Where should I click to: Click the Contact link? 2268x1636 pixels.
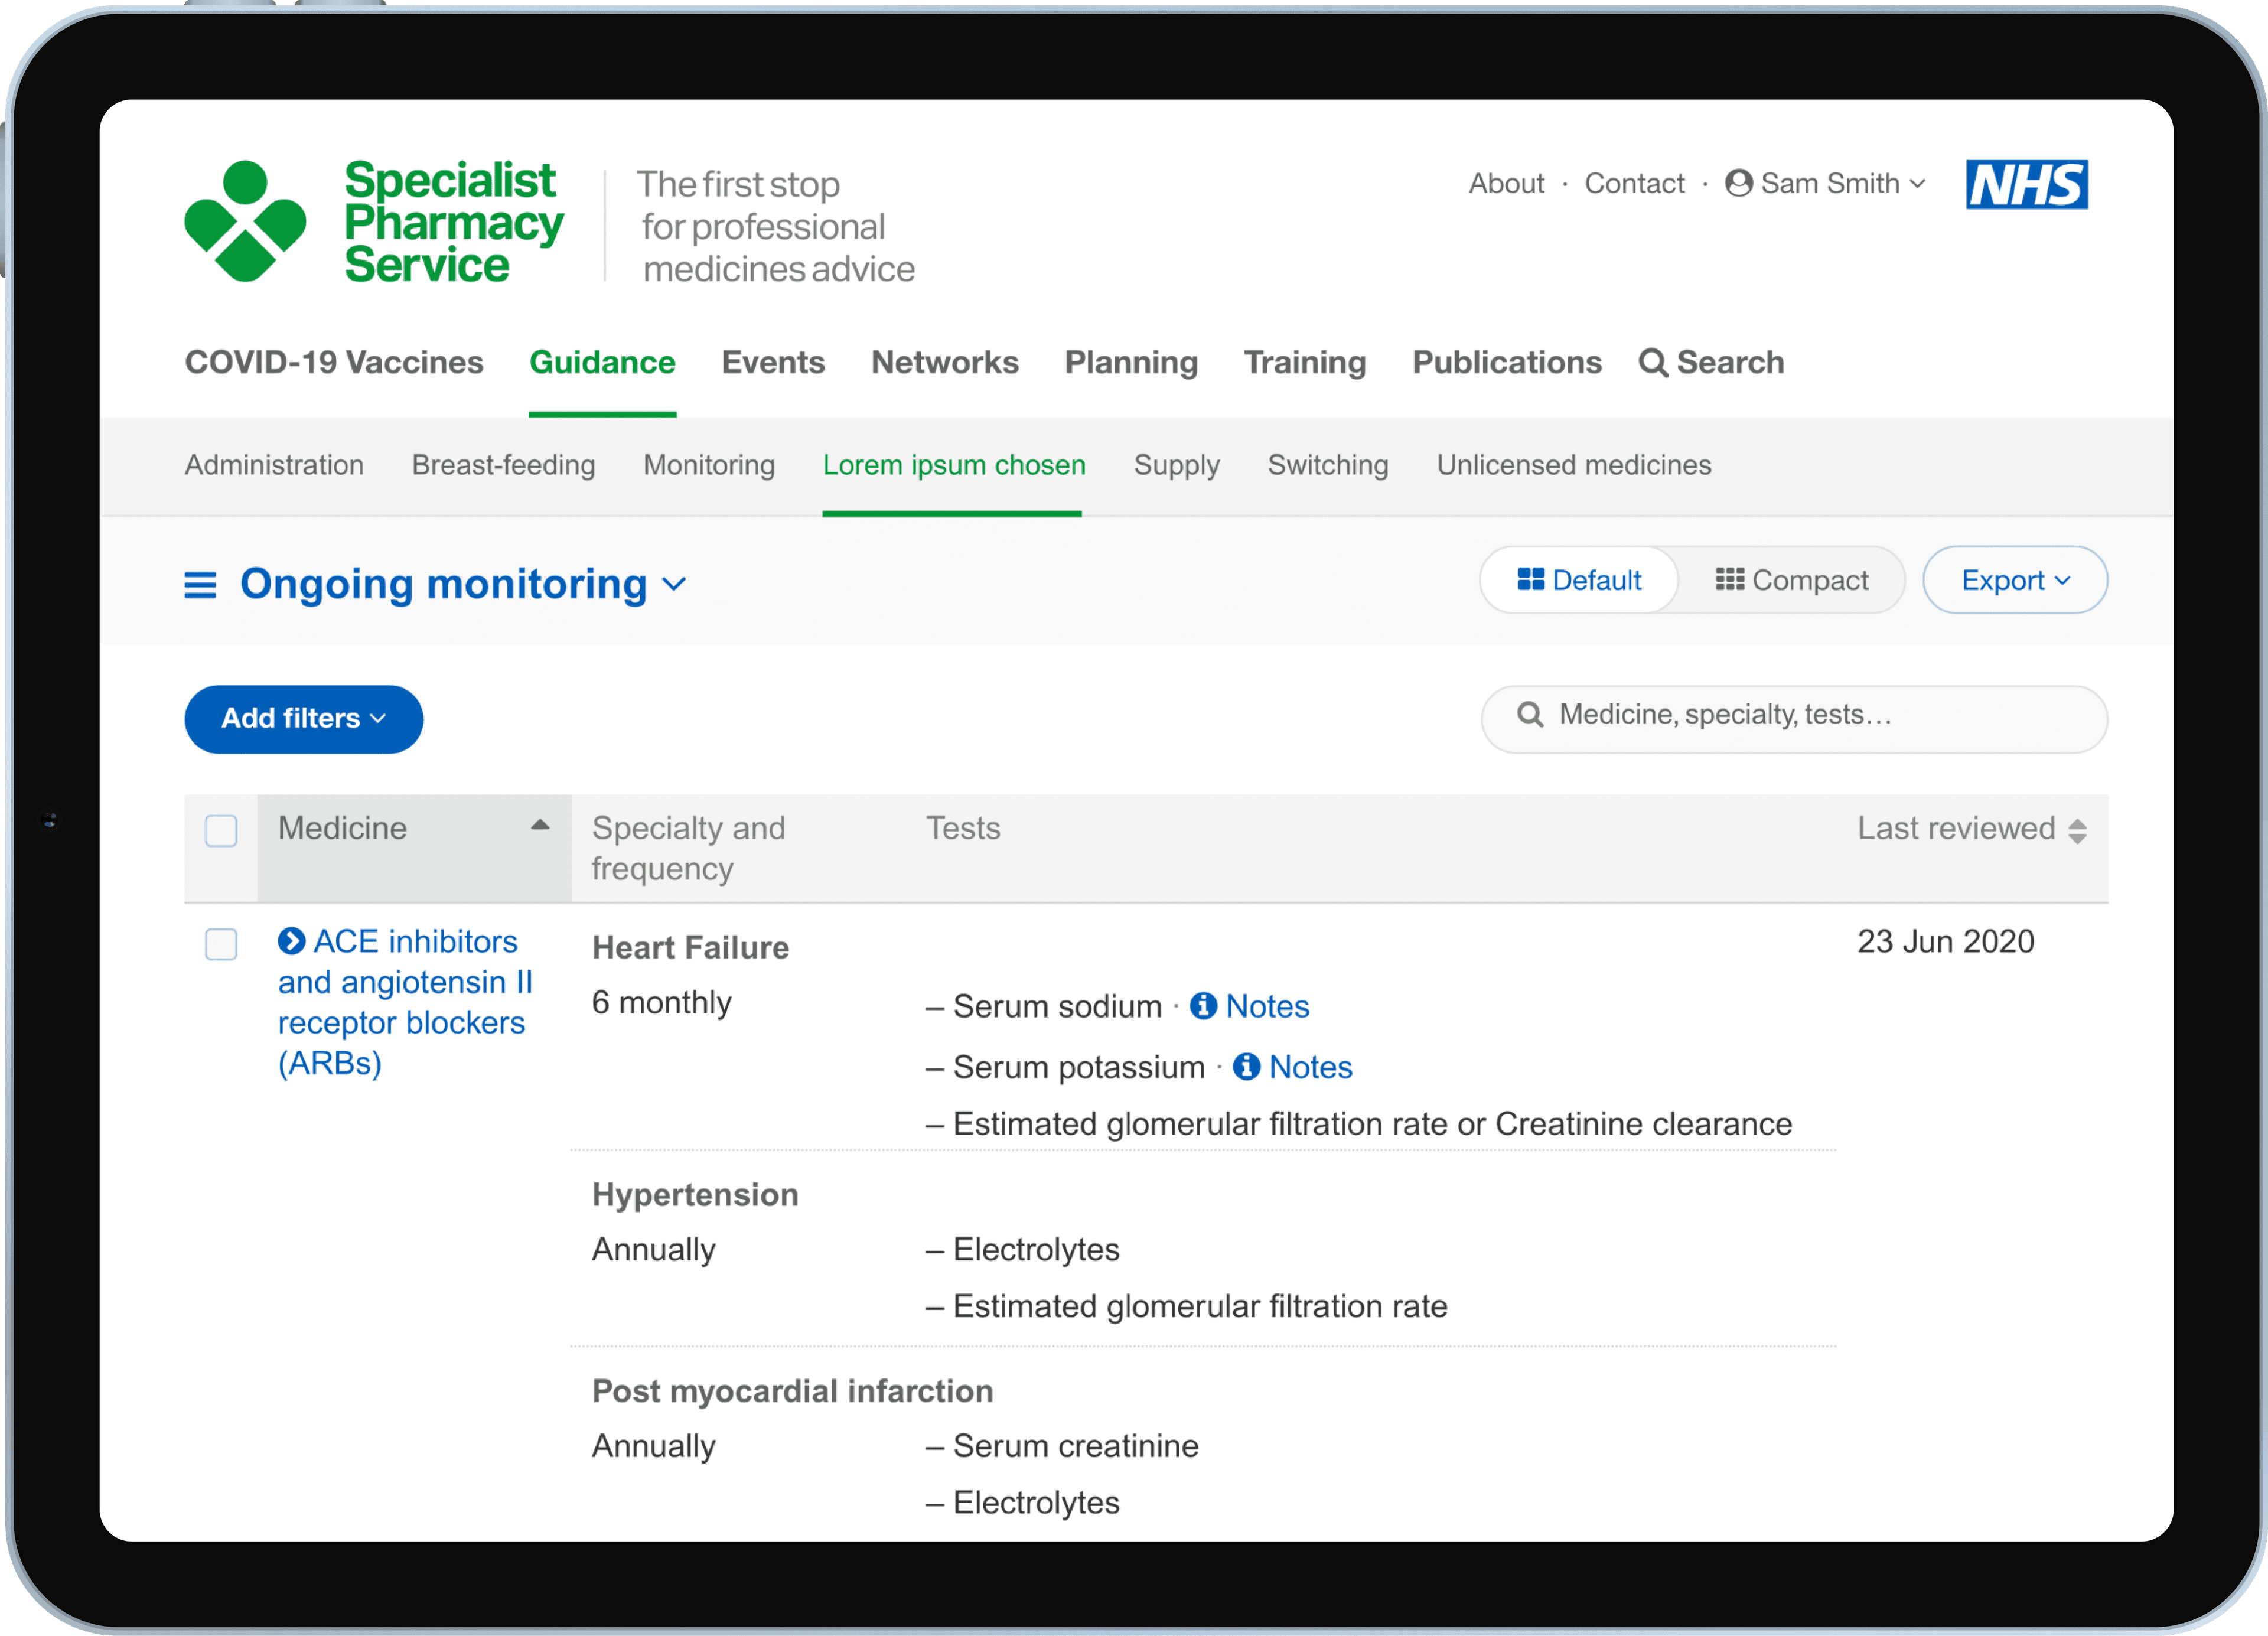click(x=1634, y=184)
